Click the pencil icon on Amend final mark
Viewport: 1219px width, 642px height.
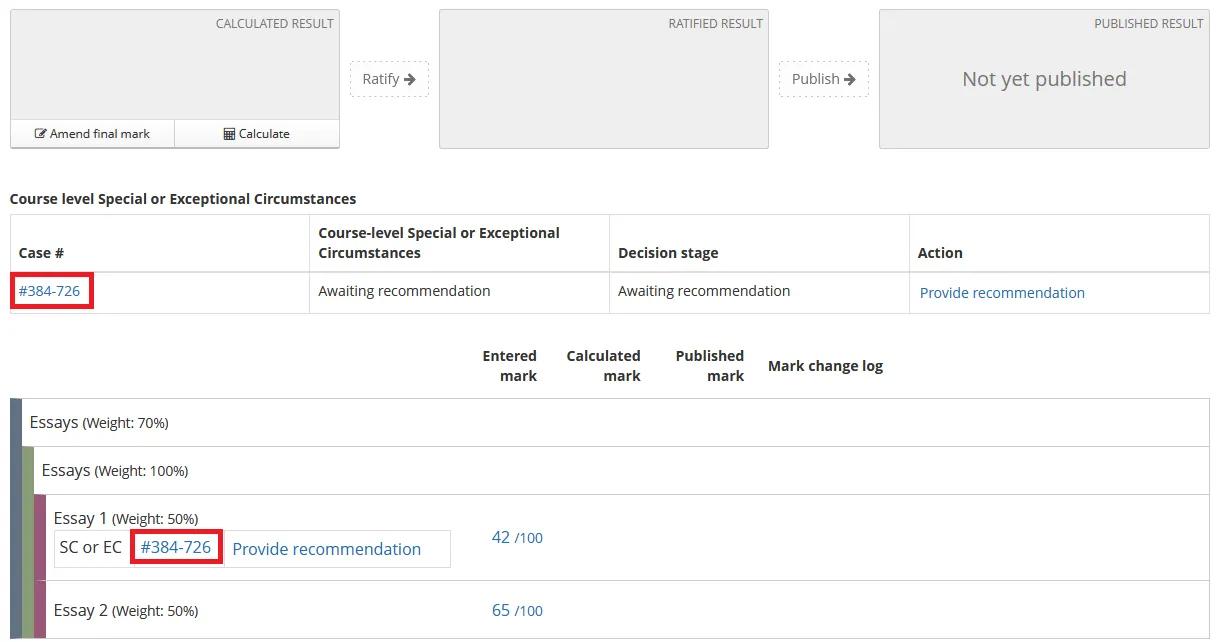[41, 134]
